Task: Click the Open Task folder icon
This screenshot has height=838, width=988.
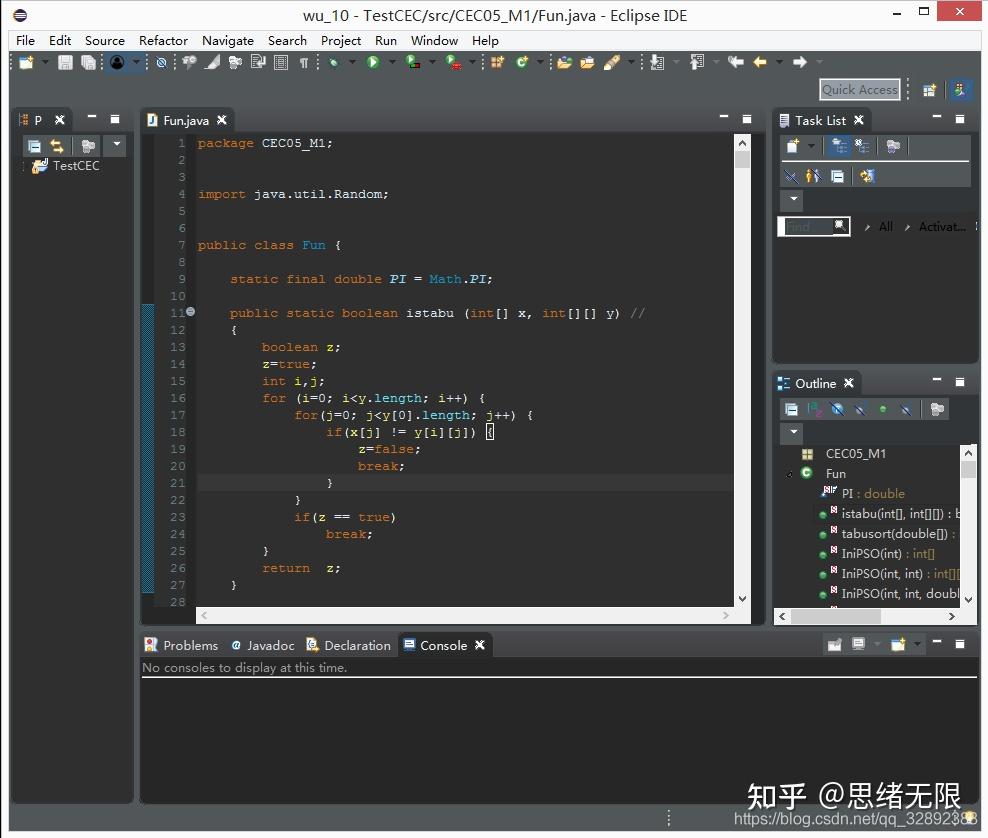Action: 587,62
